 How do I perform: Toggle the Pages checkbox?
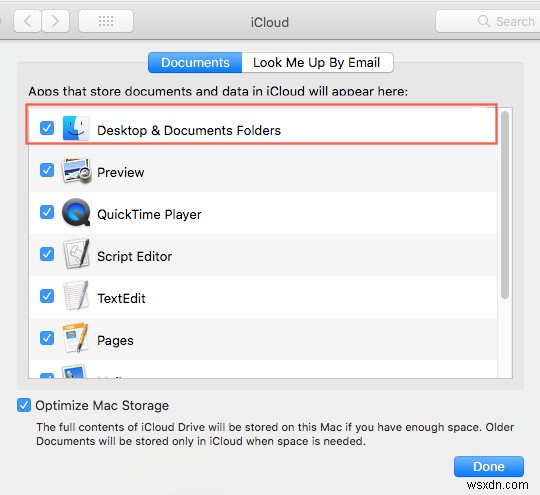(47, 338)
